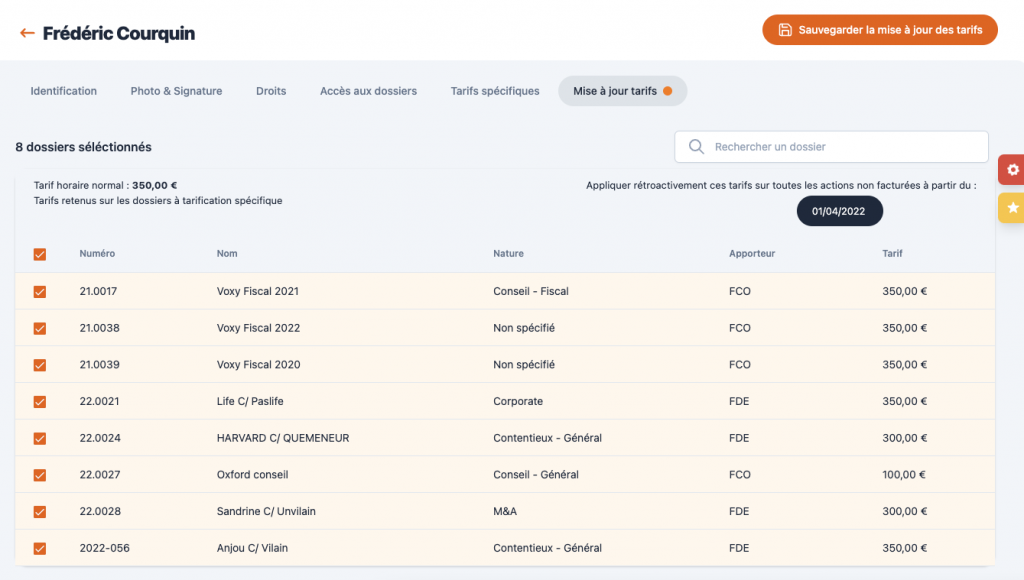This screenshot has height=580, width=1024.
Task: Open the 01/04/2022 date picker
Action: pos(839,211)
